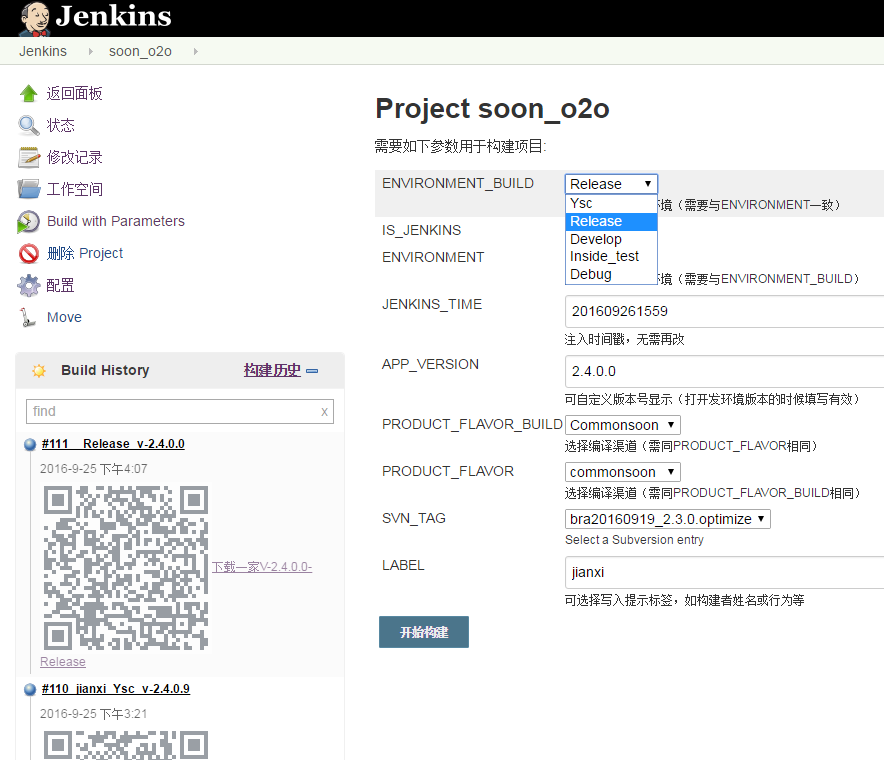This screenshot has height=760, width=884.
Task: Open the PRODUCT_FLAVOR_BUILD Commonsoon dropdown
Action: pyautogui.click(x=622, y=425)
